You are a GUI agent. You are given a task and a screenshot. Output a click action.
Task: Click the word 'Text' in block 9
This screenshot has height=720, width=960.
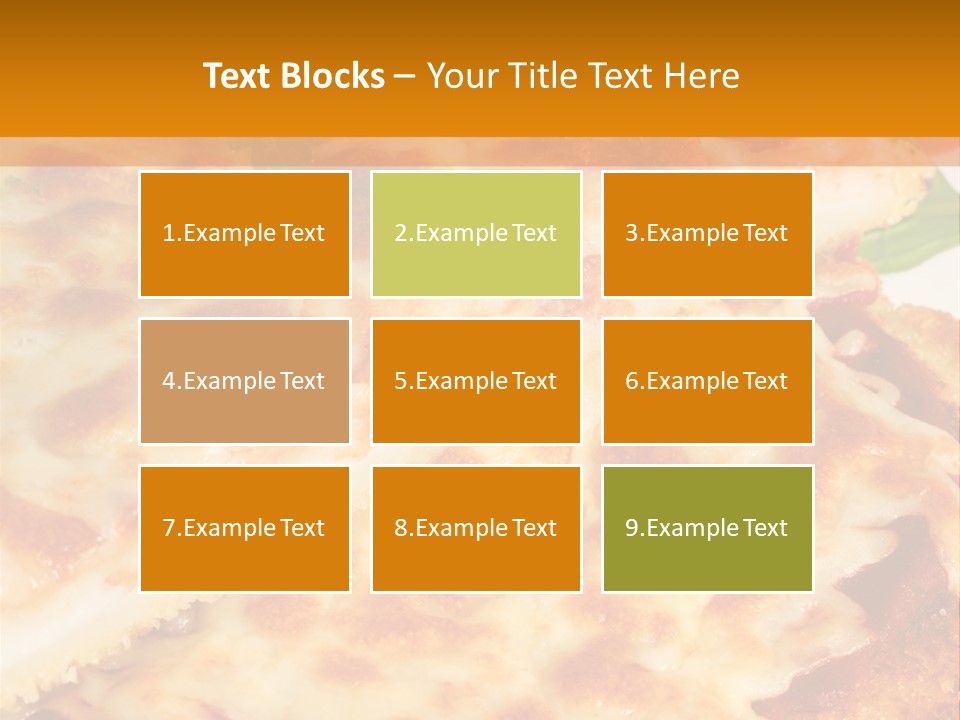[765, 528]
